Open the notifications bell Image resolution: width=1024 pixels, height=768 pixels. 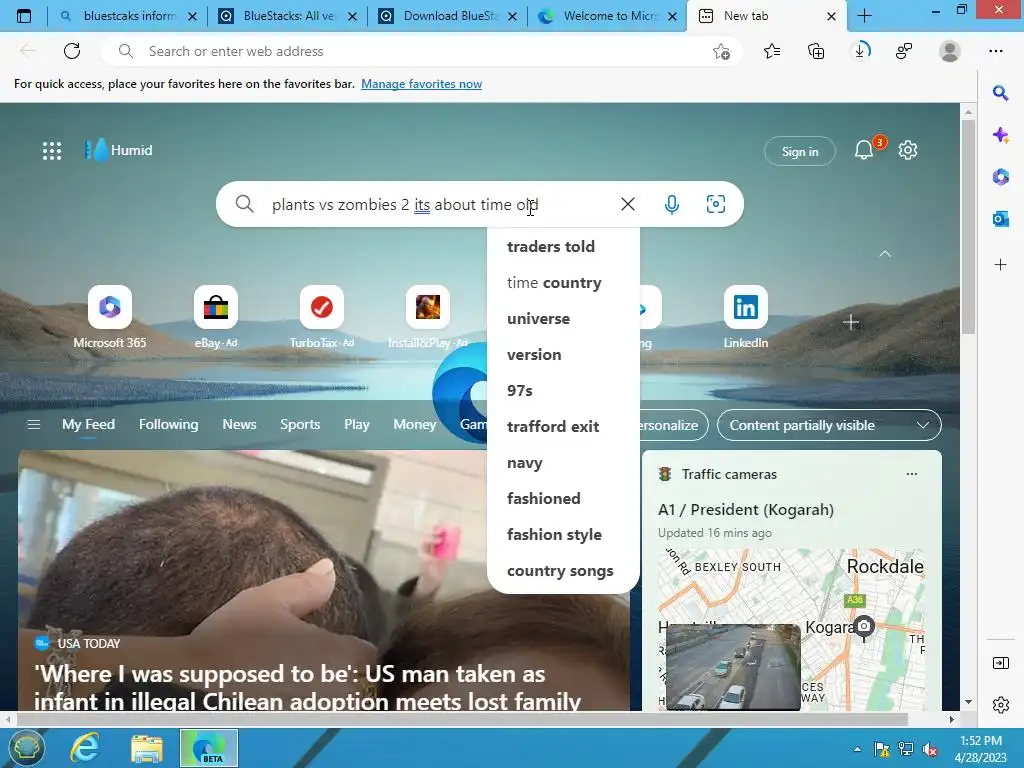(864, 150)
